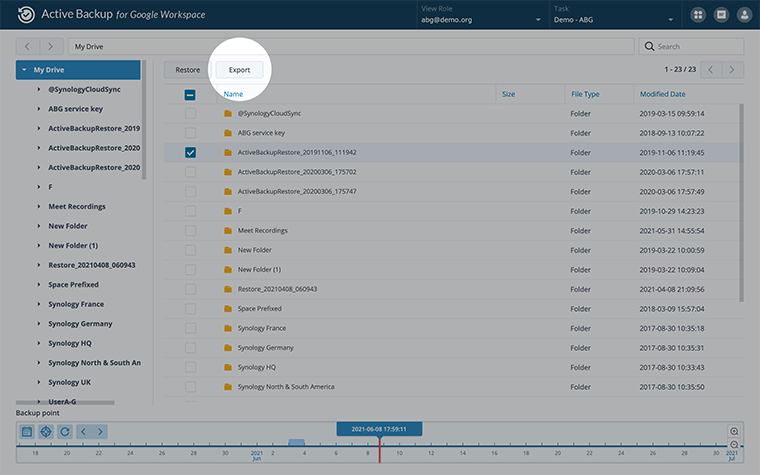Sort by the File Type column header
The image size is (760, 475).
[x=585, y=95]
